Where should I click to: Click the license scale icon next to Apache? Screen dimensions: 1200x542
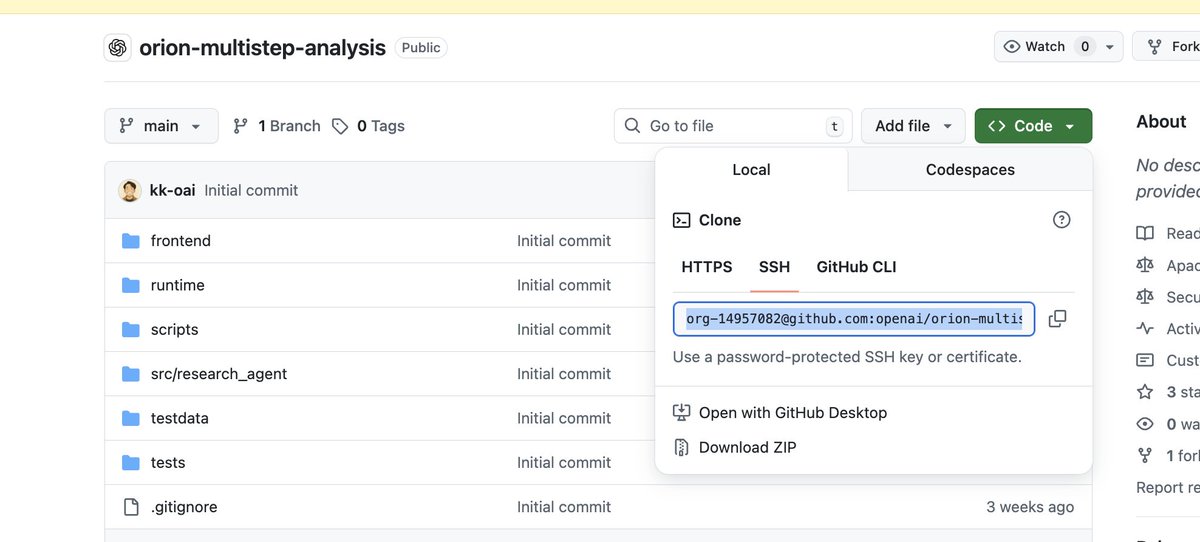coord(1145,265)
